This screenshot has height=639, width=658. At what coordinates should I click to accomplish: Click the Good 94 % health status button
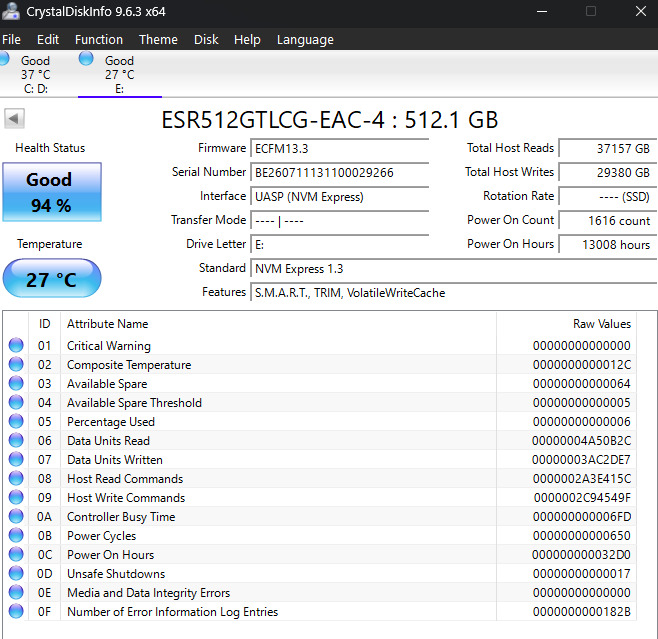click(49, 192)
